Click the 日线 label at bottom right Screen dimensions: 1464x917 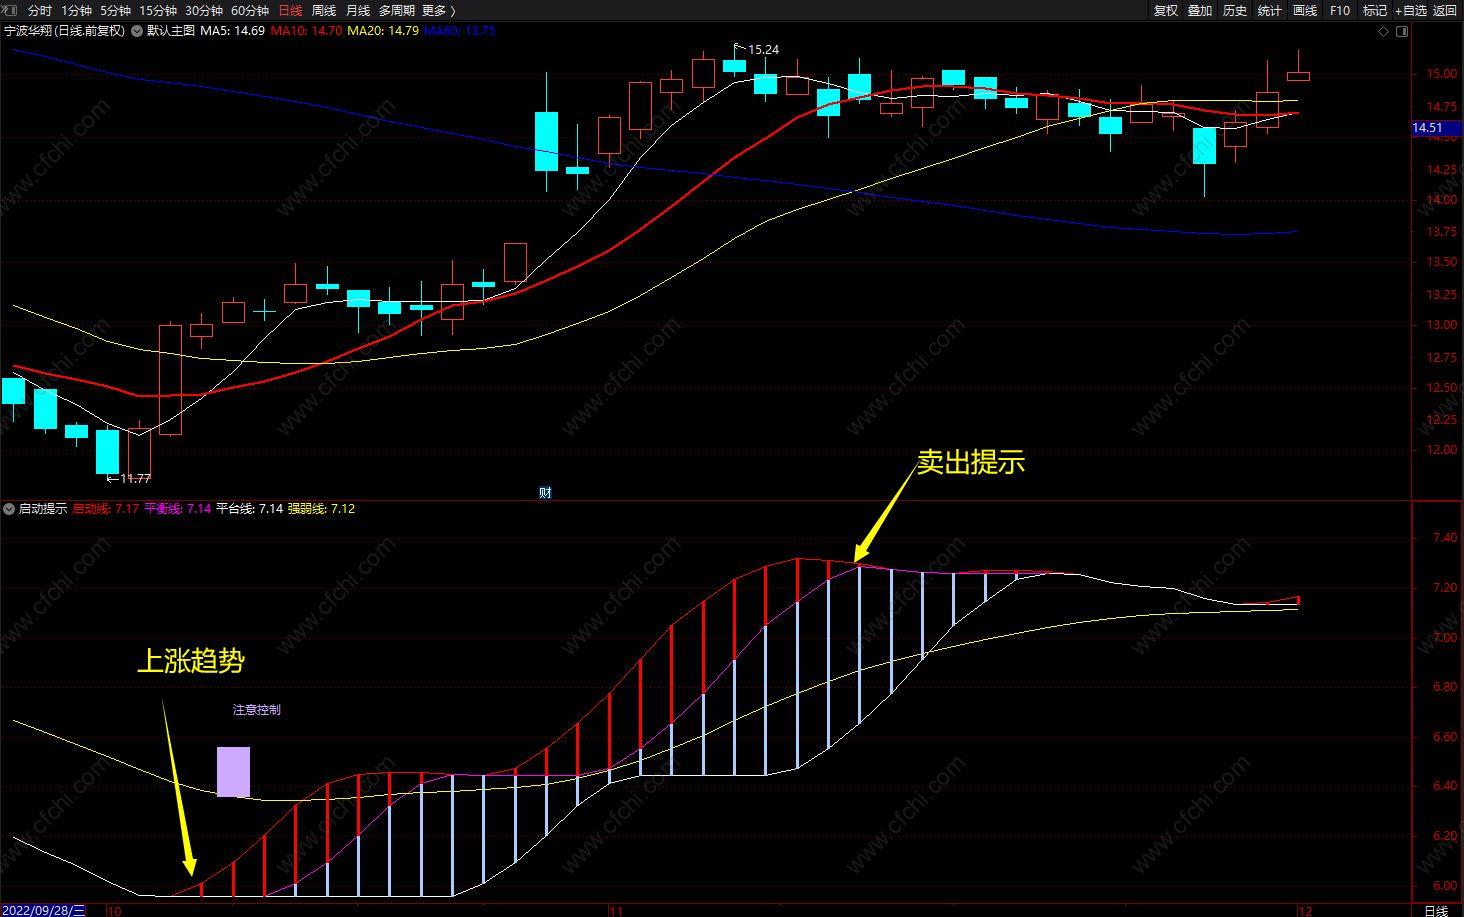[1436, 910]
